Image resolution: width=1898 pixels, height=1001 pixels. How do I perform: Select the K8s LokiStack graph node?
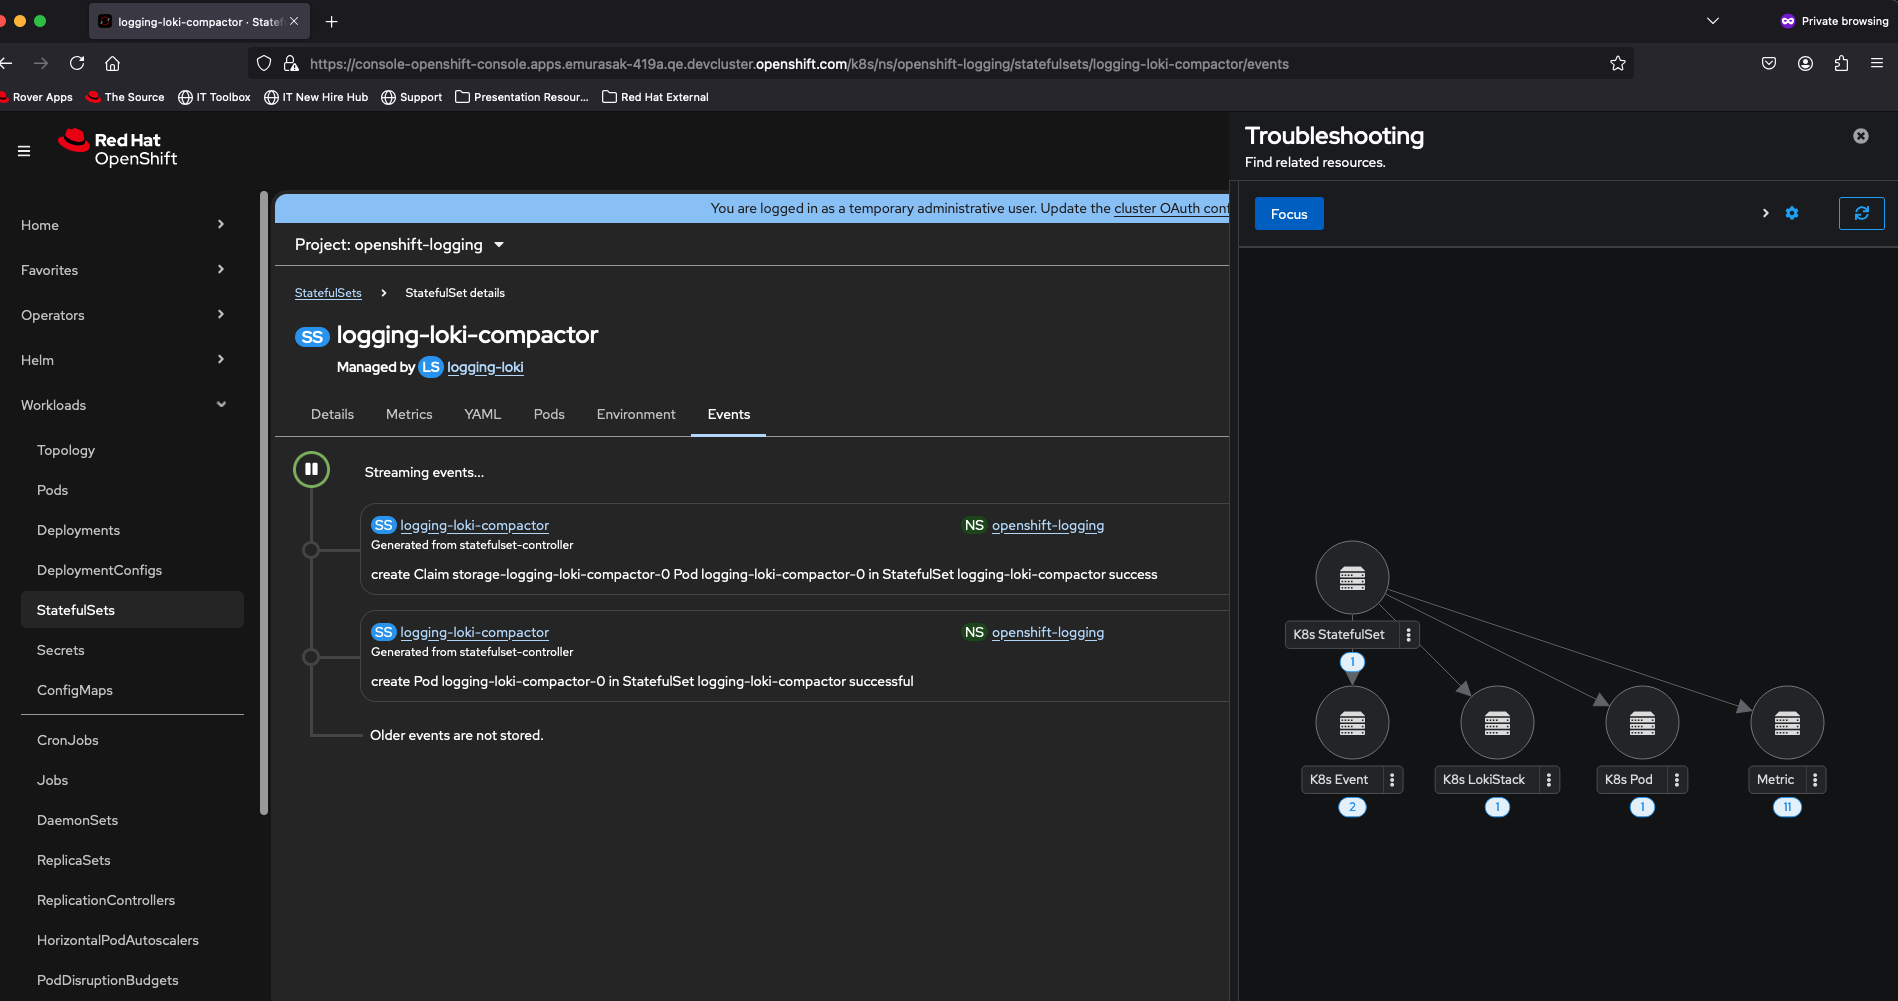pos(1497,722)
